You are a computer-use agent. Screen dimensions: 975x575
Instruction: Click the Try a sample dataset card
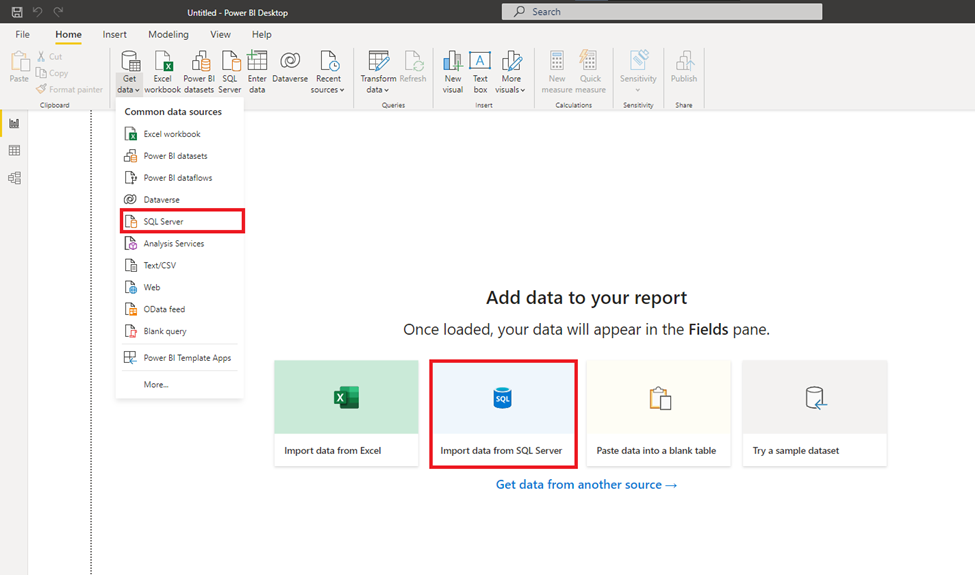pos(815,413)
